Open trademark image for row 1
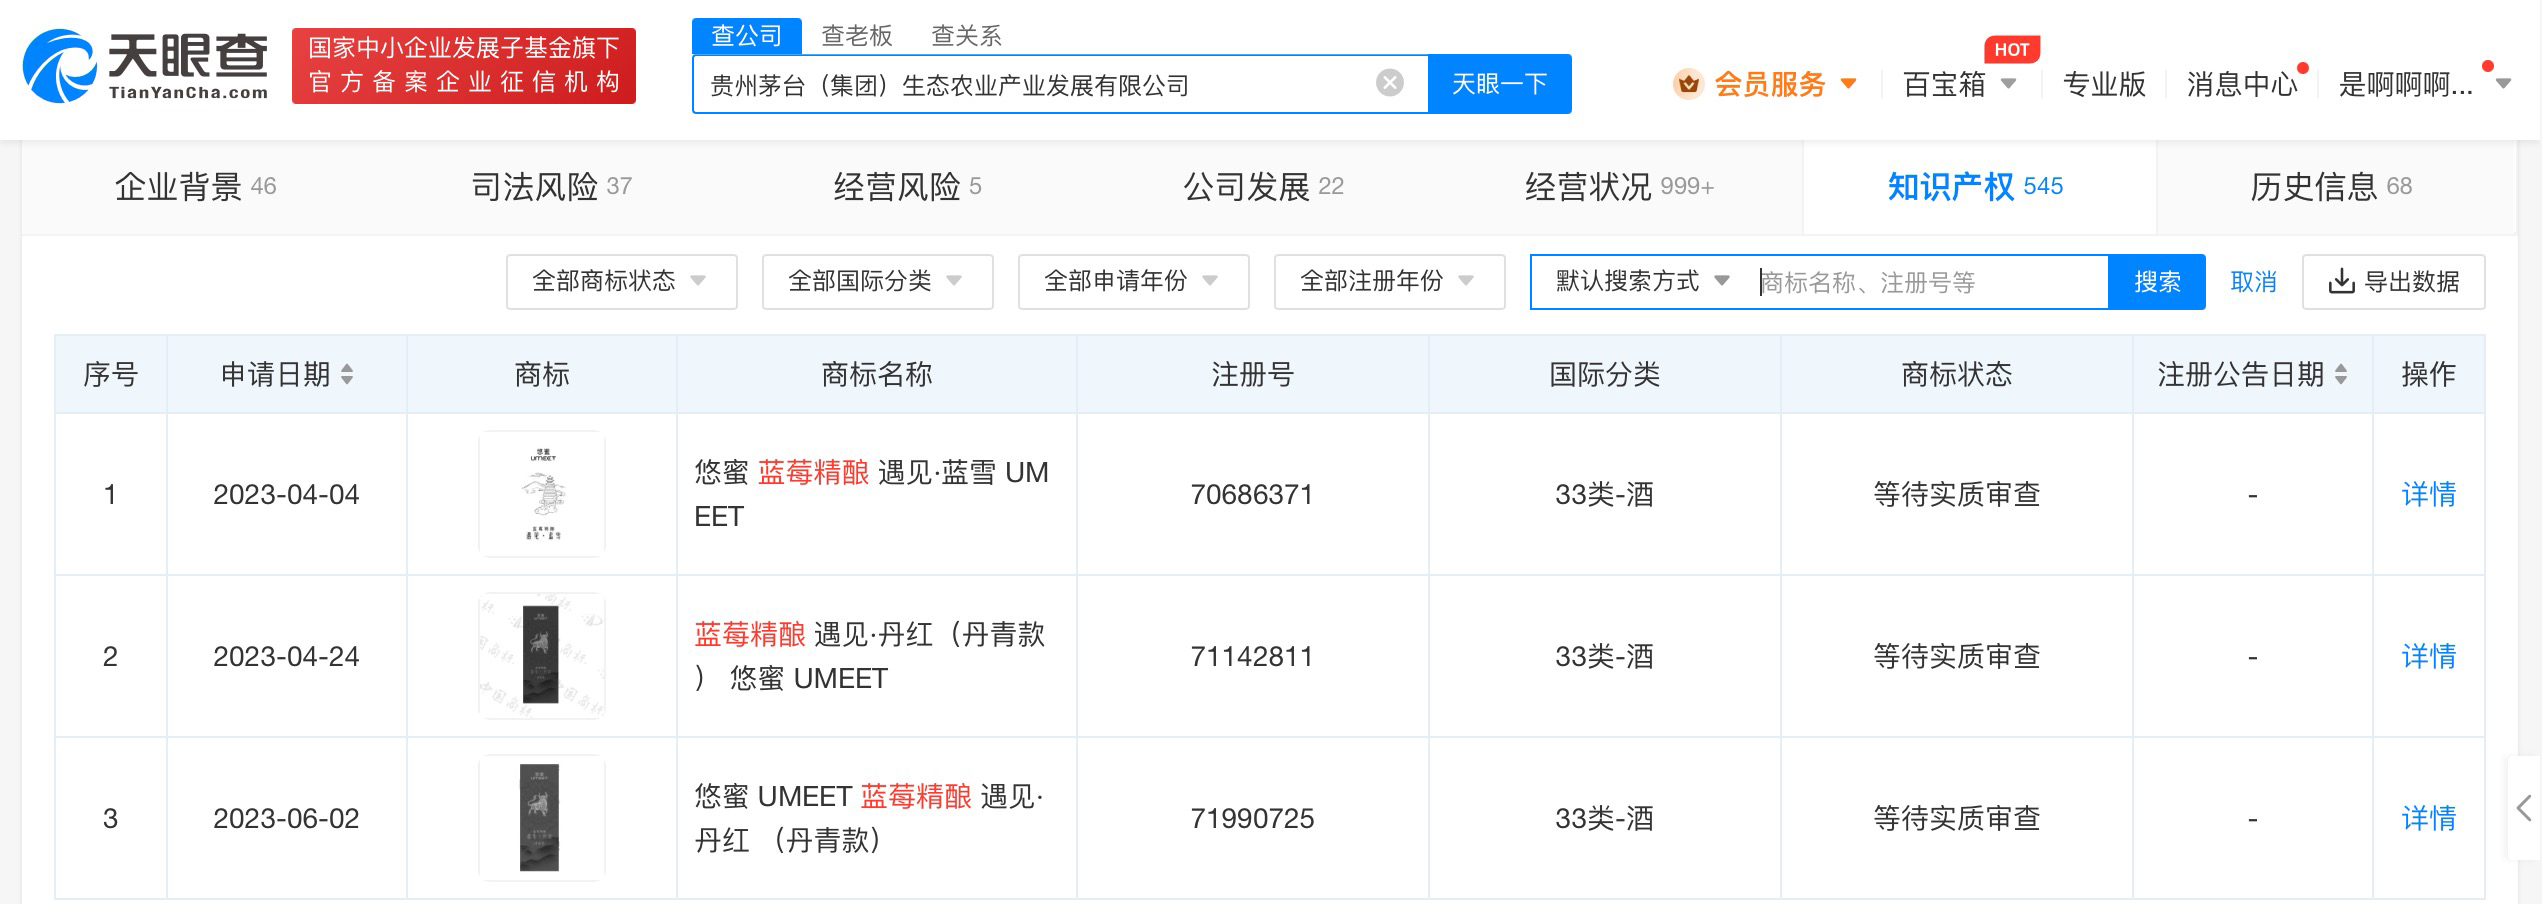The height and width of the screenshot is (904, 2542). 541,494
